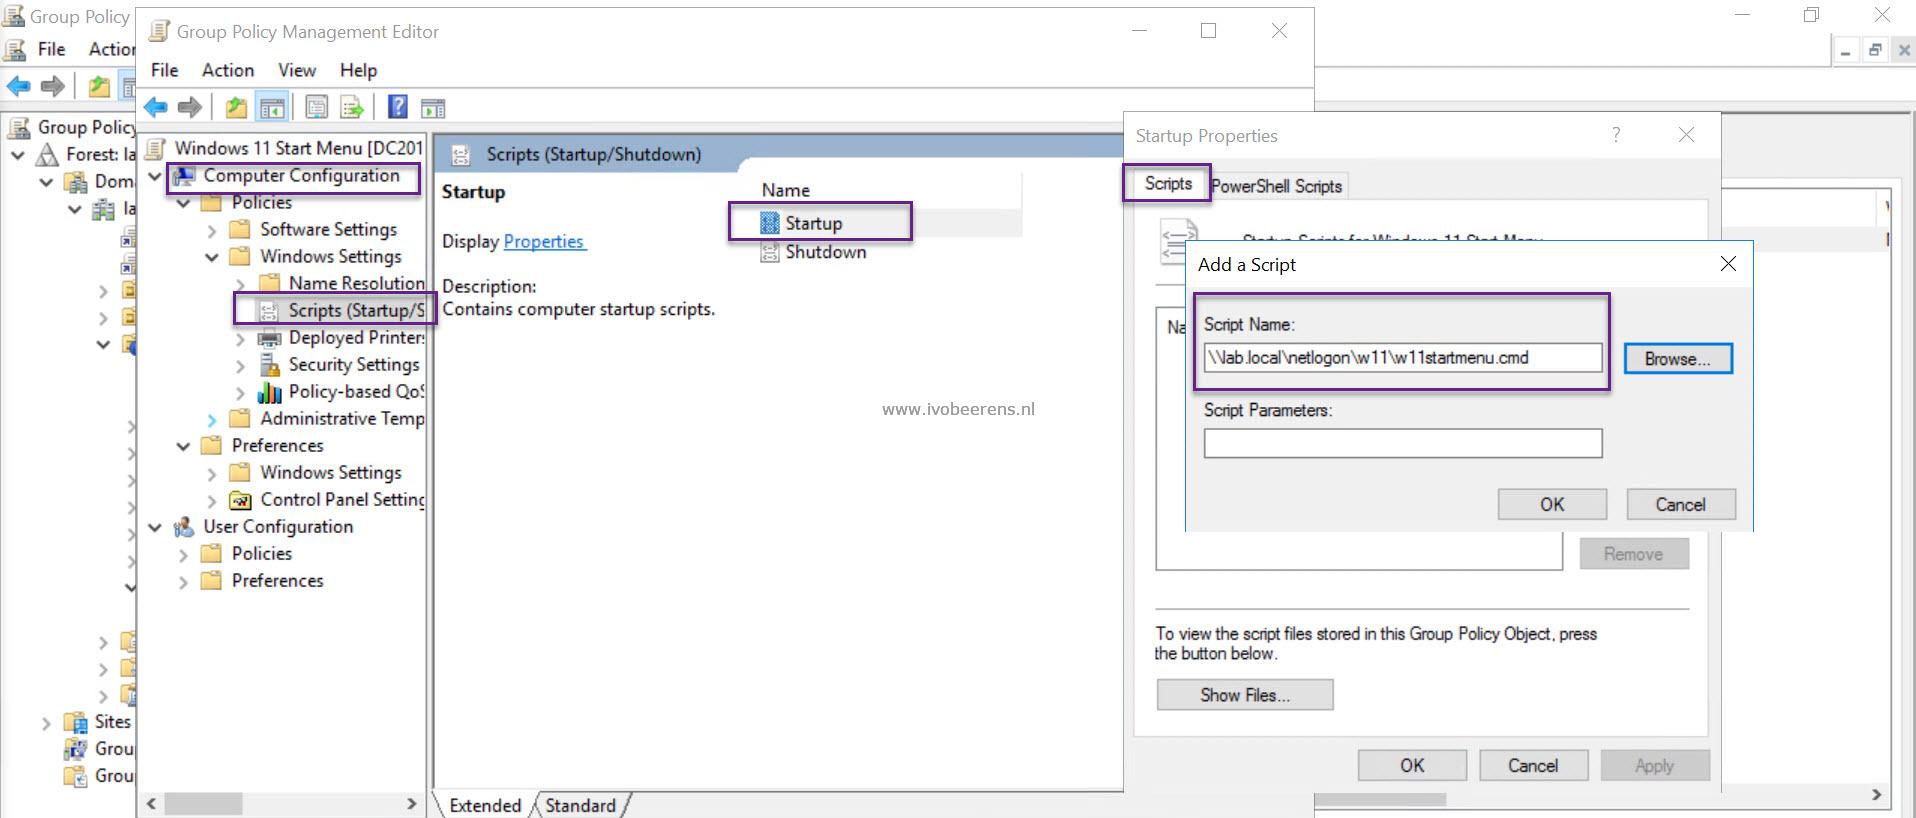1916x818 pixels.
Task: Toggle the Show/Hide Console Tree icon in the Editor
Action: [x=271, y=107]
